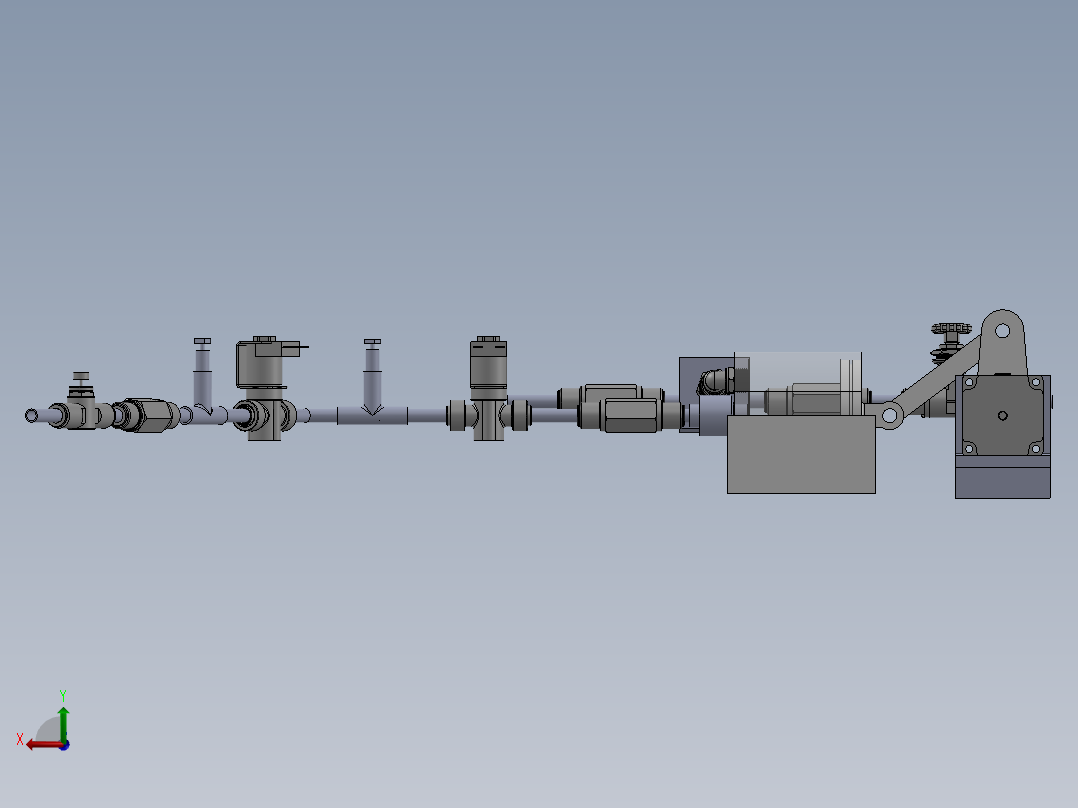Click the top hole of the pivot bracket
The height and width of the screenshot is (808, 1078).
[x=1002, y=331]
